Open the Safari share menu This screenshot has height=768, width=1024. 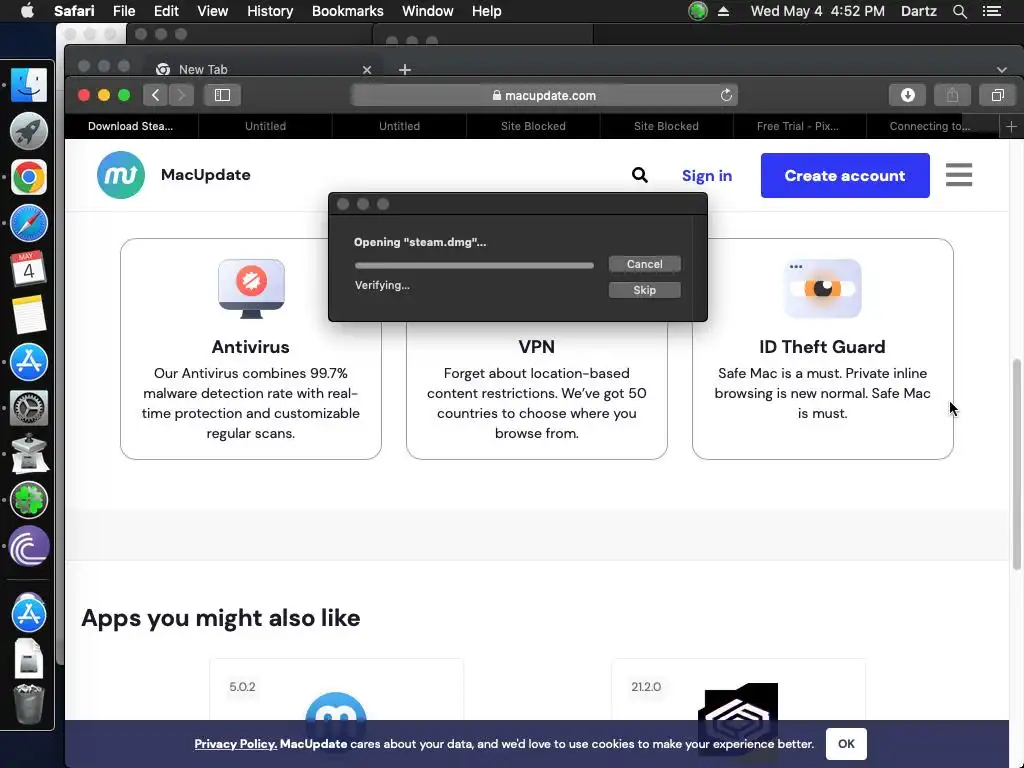(952, 95)
